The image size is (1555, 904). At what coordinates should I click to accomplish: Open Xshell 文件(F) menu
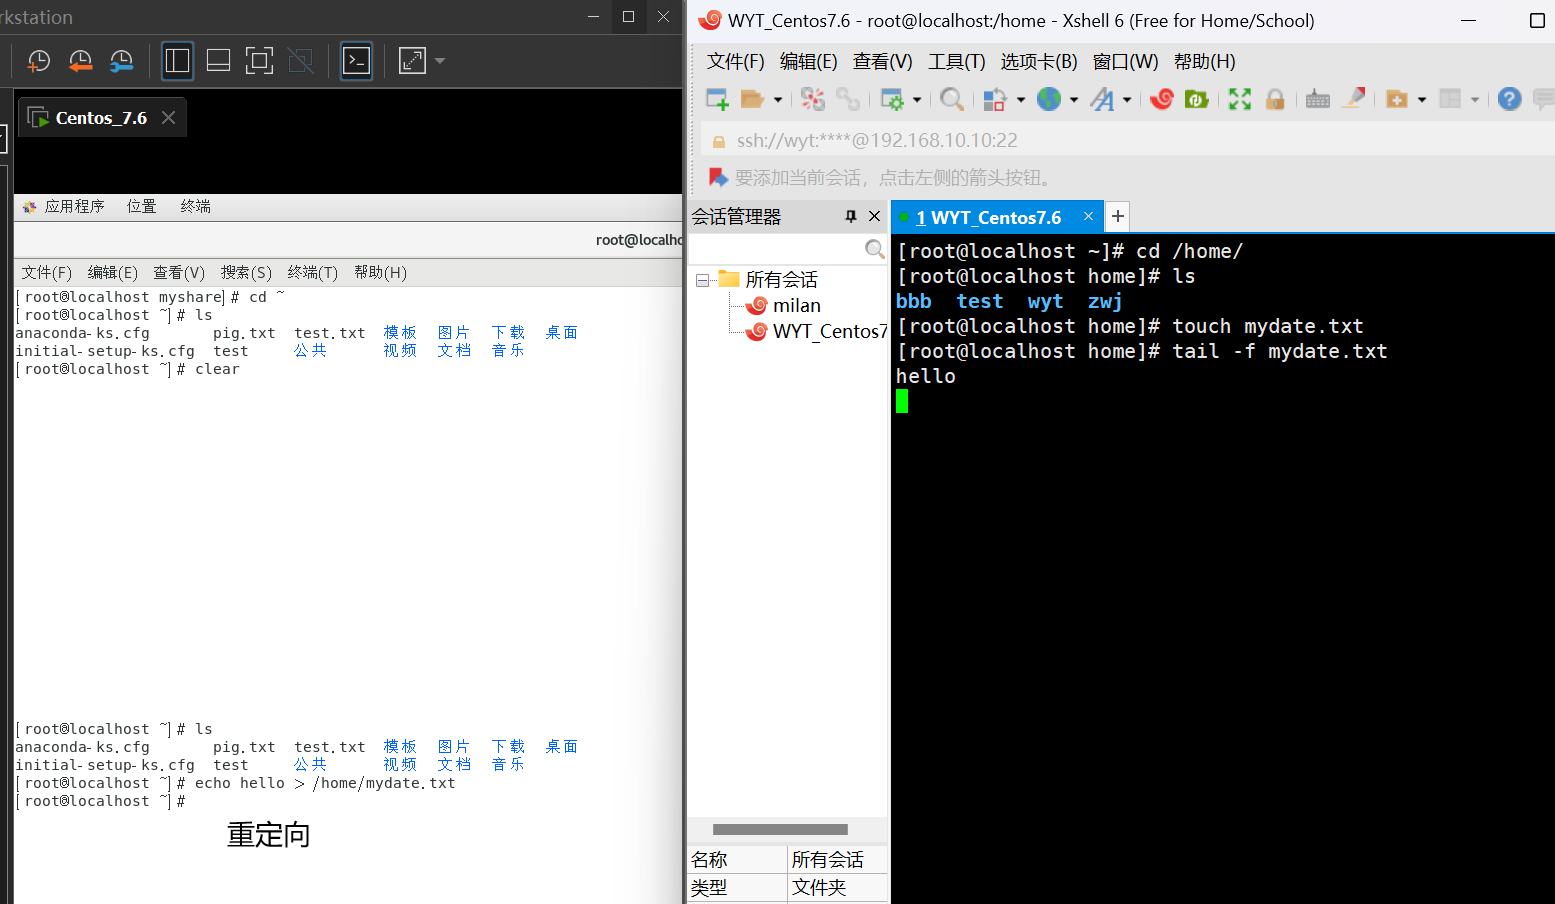[735, 62]
